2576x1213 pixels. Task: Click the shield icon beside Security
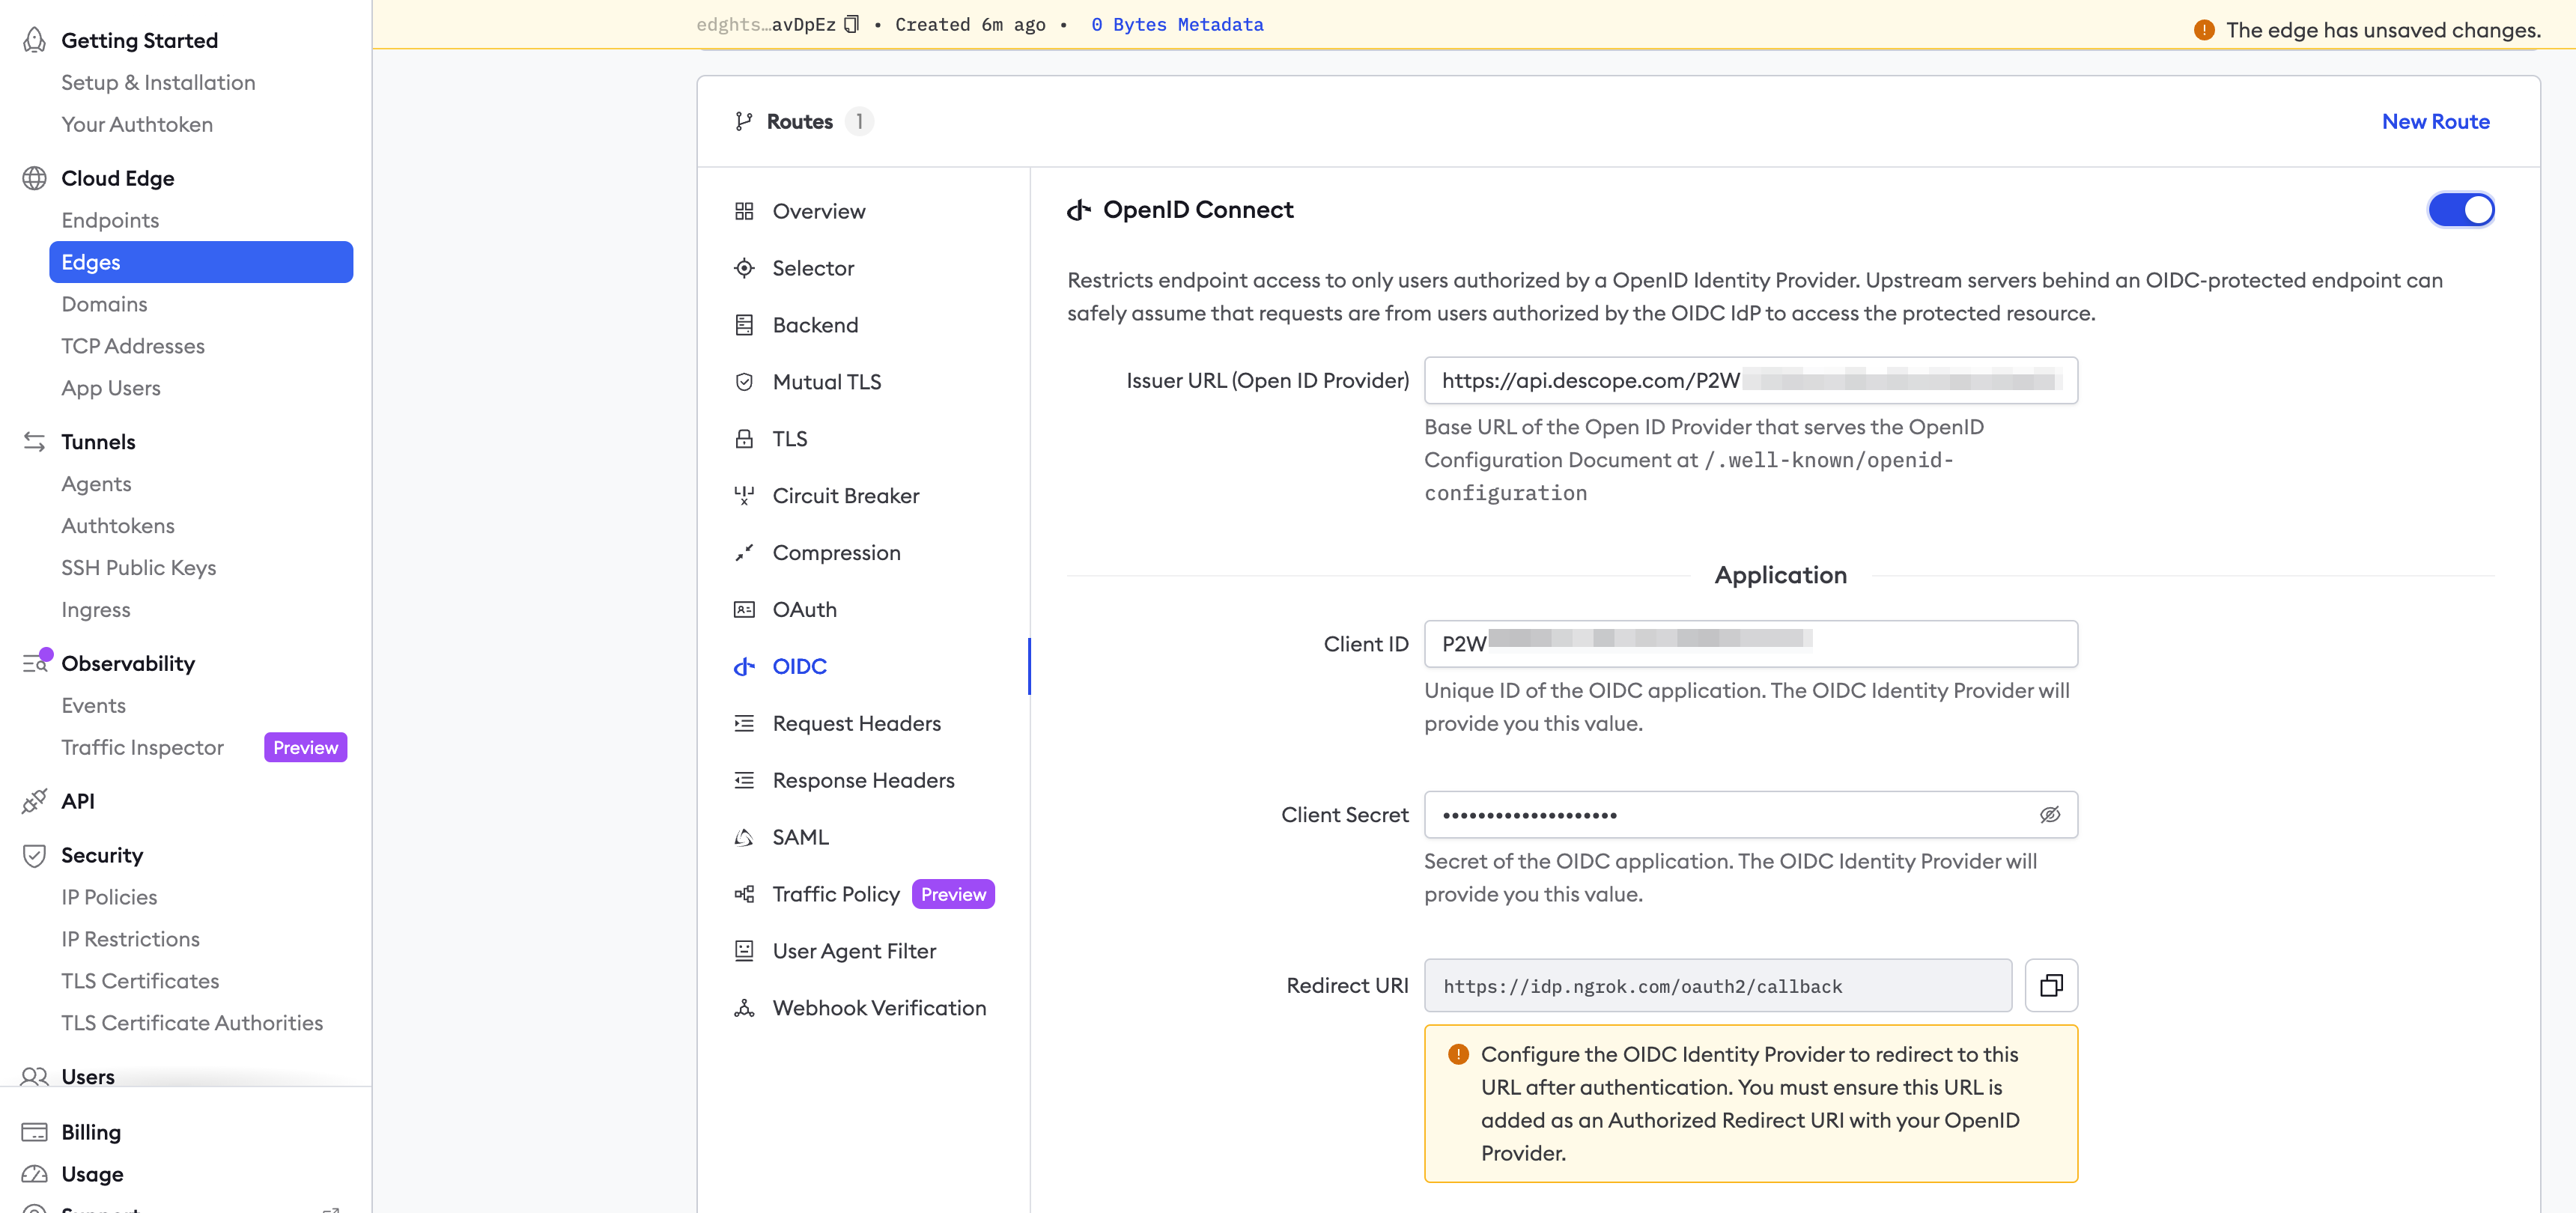[x=33, y=855]
